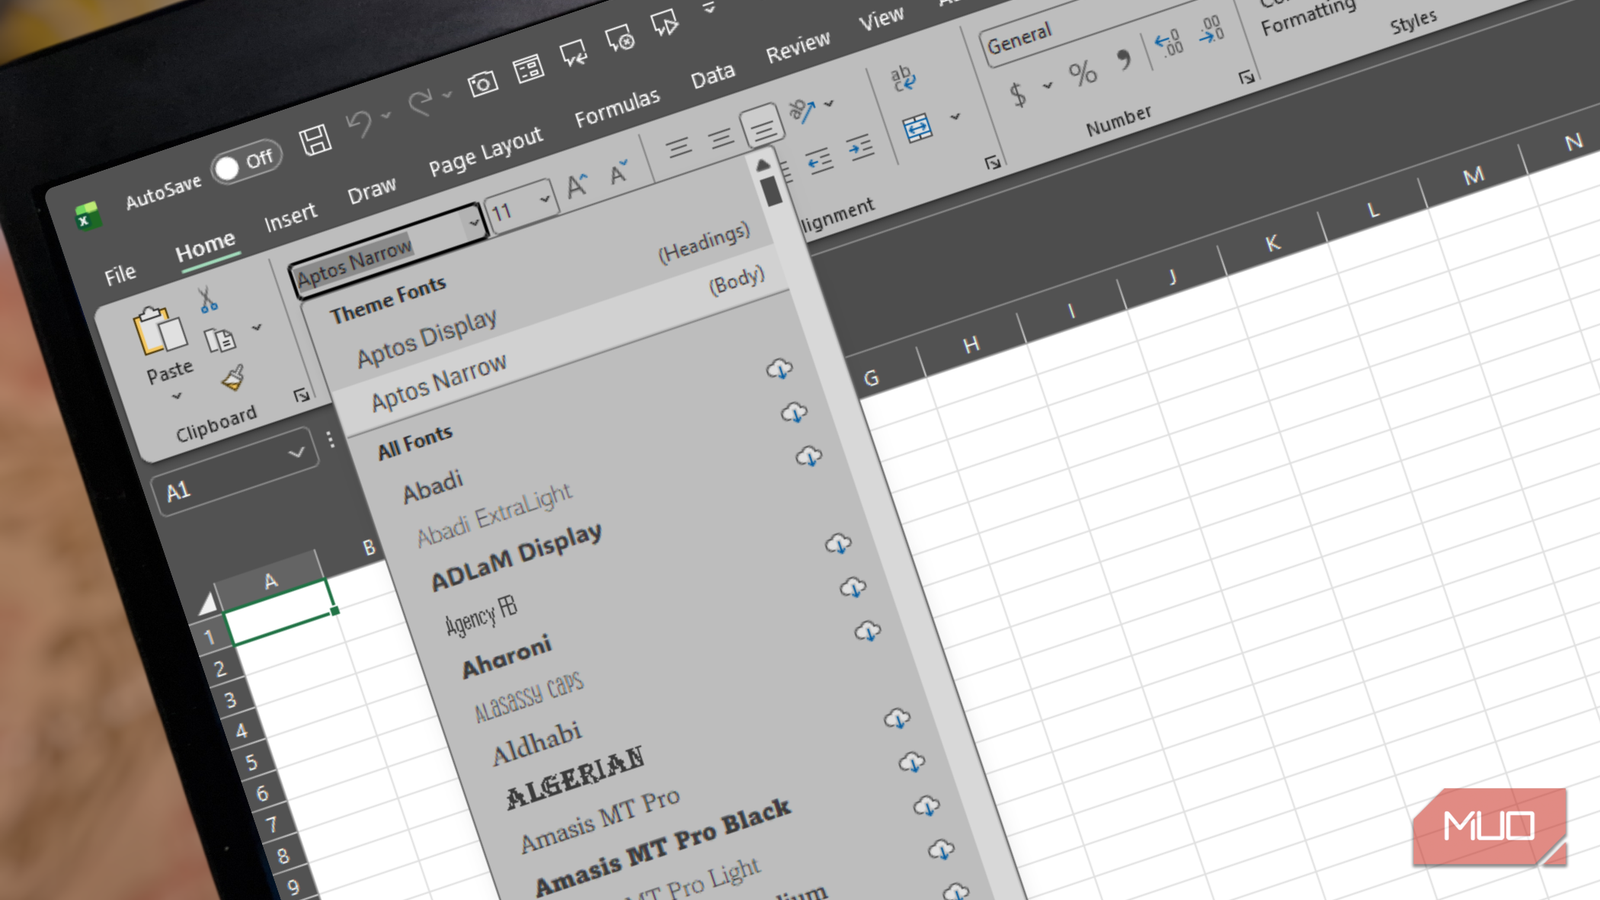Open the font size dropdown arrow
This screenshot has width=1600, height=900.
pyautogui.click(x=545, y=199)
